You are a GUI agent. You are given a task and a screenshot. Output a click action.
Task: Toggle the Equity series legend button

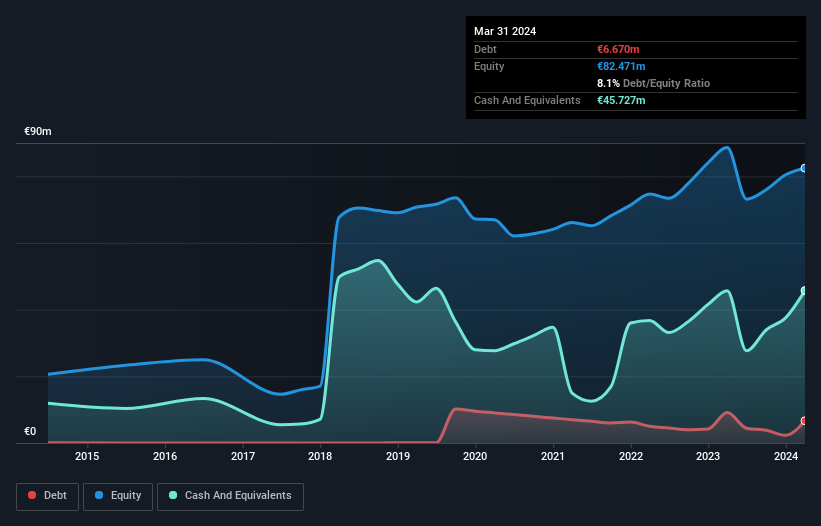pos(118,496)
